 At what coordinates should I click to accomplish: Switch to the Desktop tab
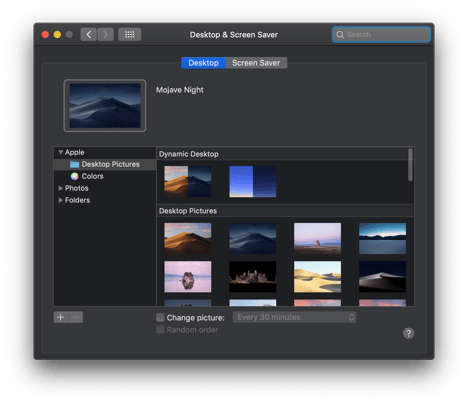pyautogui.click(x=203, y=63)
